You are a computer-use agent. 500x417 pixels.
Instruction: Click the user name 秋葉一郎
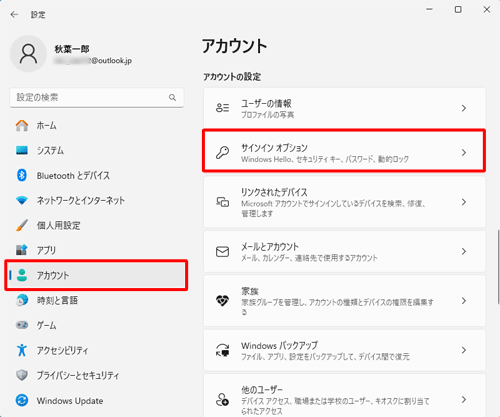coord(72,49)
